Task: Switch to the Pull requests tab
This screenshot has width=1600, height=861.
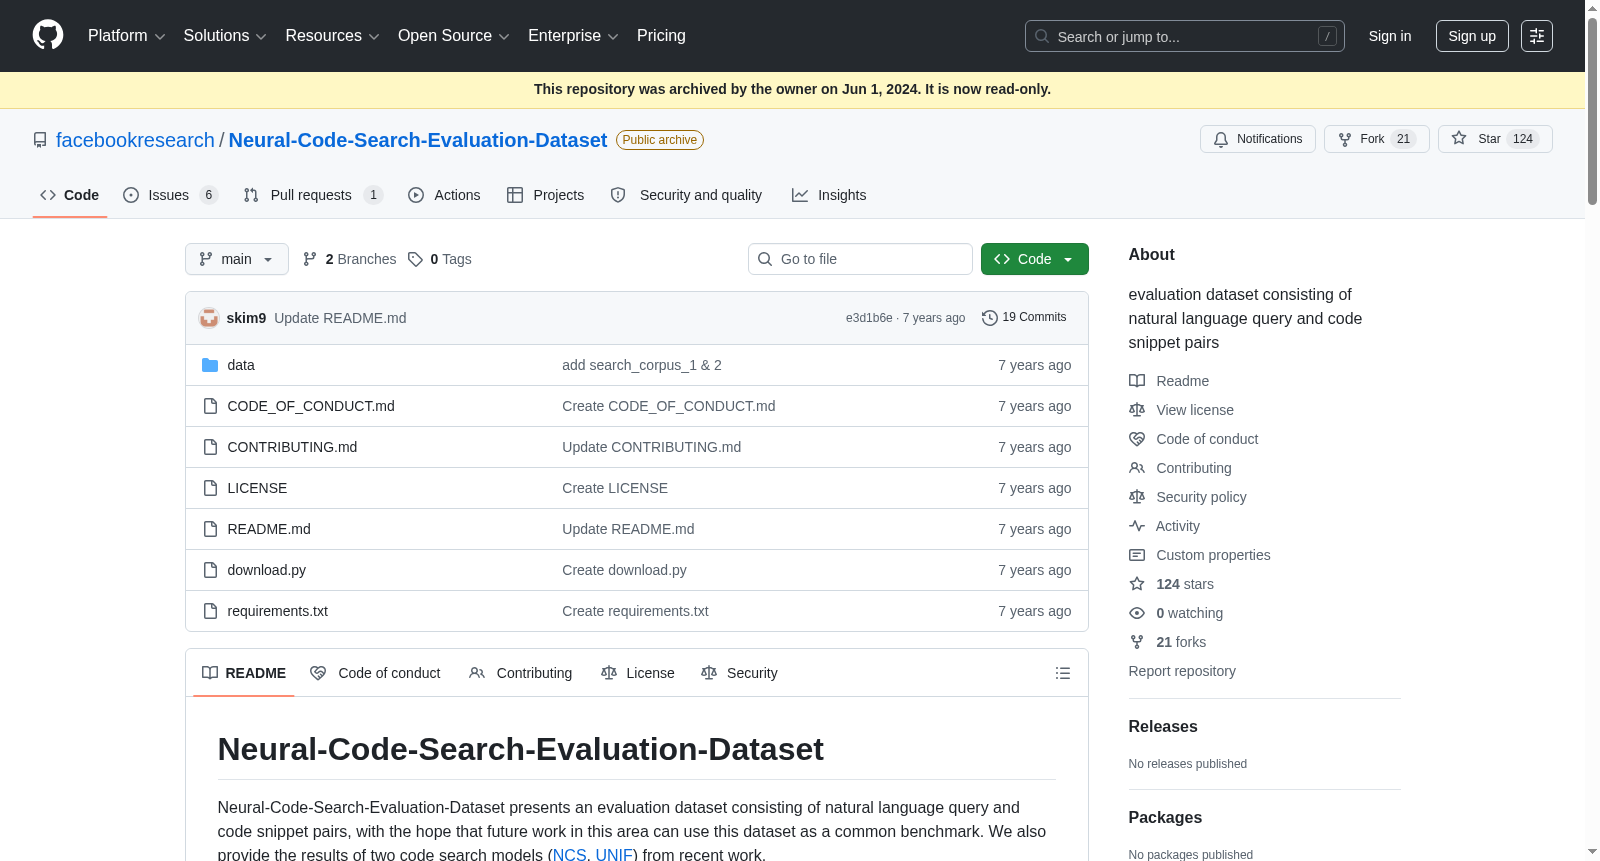Action: point(313,195)
